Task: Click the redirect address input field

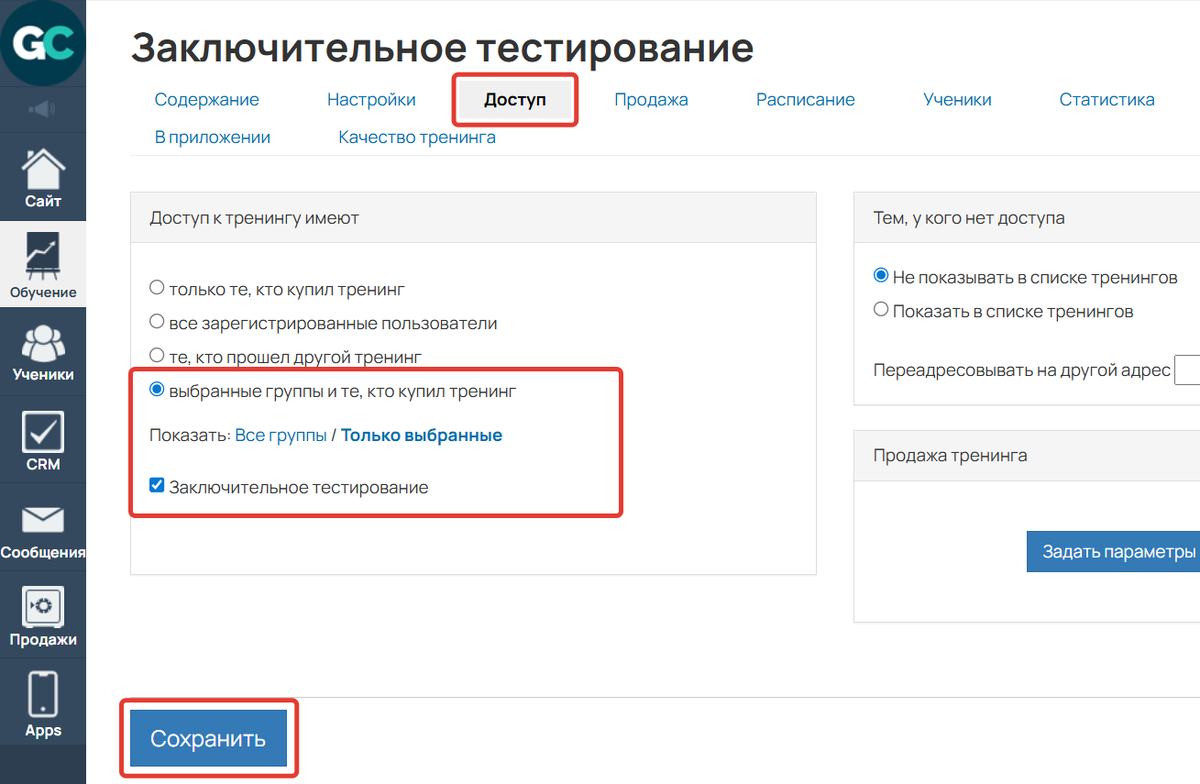Action: tap(1189, 370)
